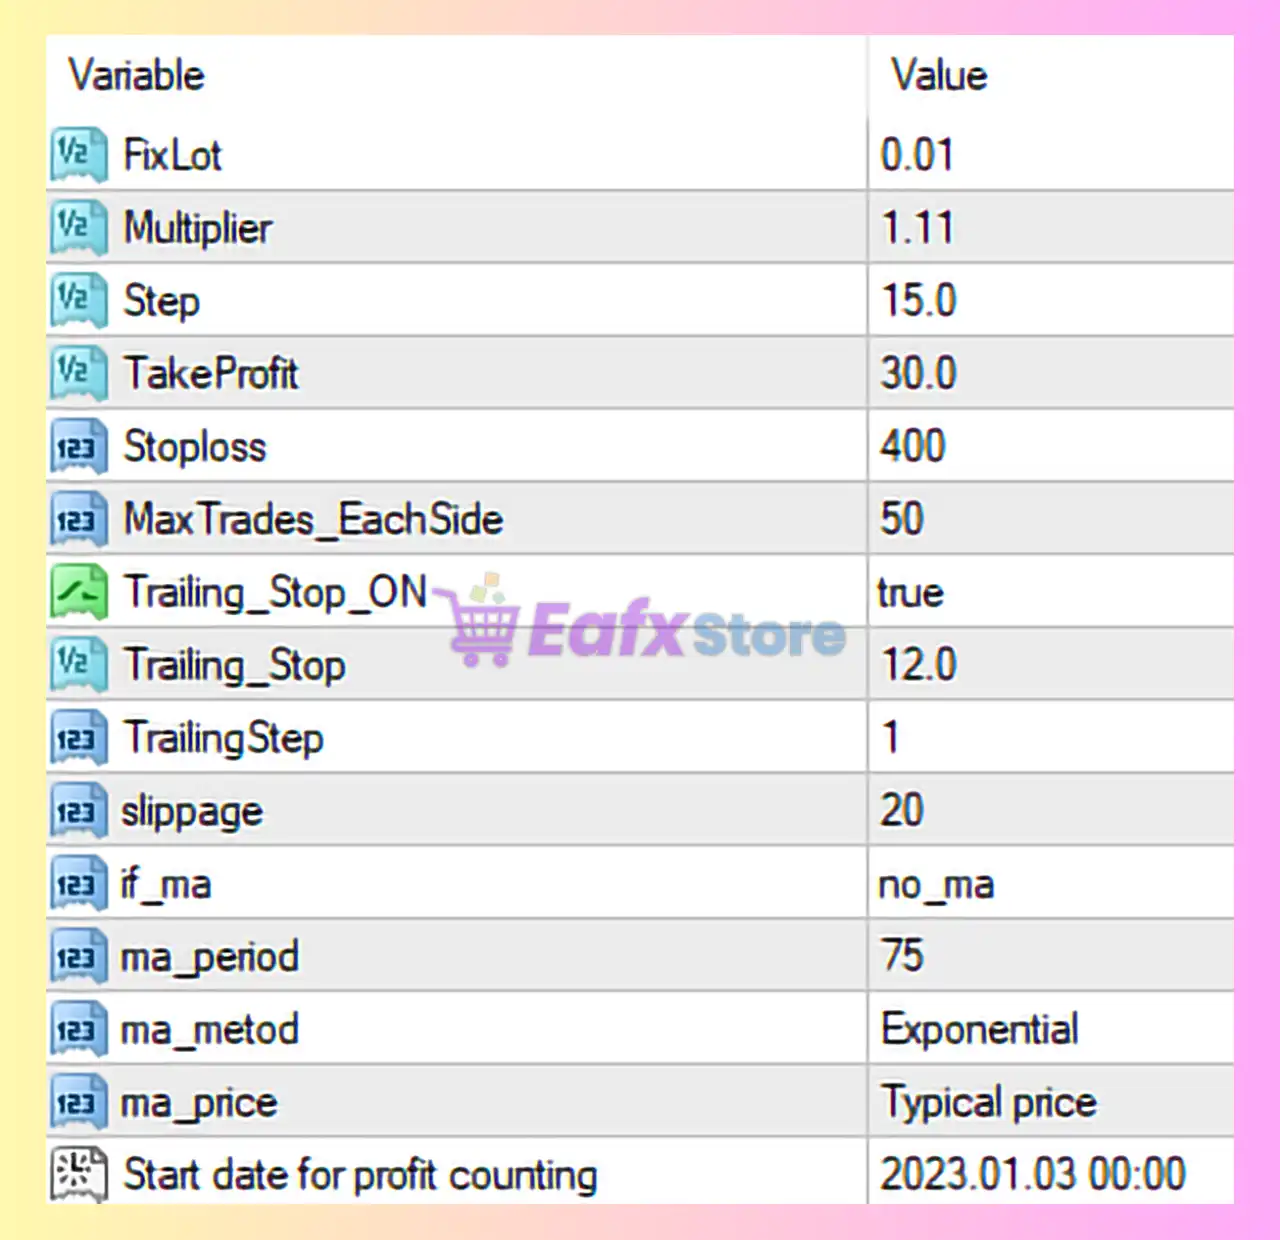Click the calendar icon beside Start date
The image size is (1280, 1240).
pyautogui.click(x=78, y=1174)
